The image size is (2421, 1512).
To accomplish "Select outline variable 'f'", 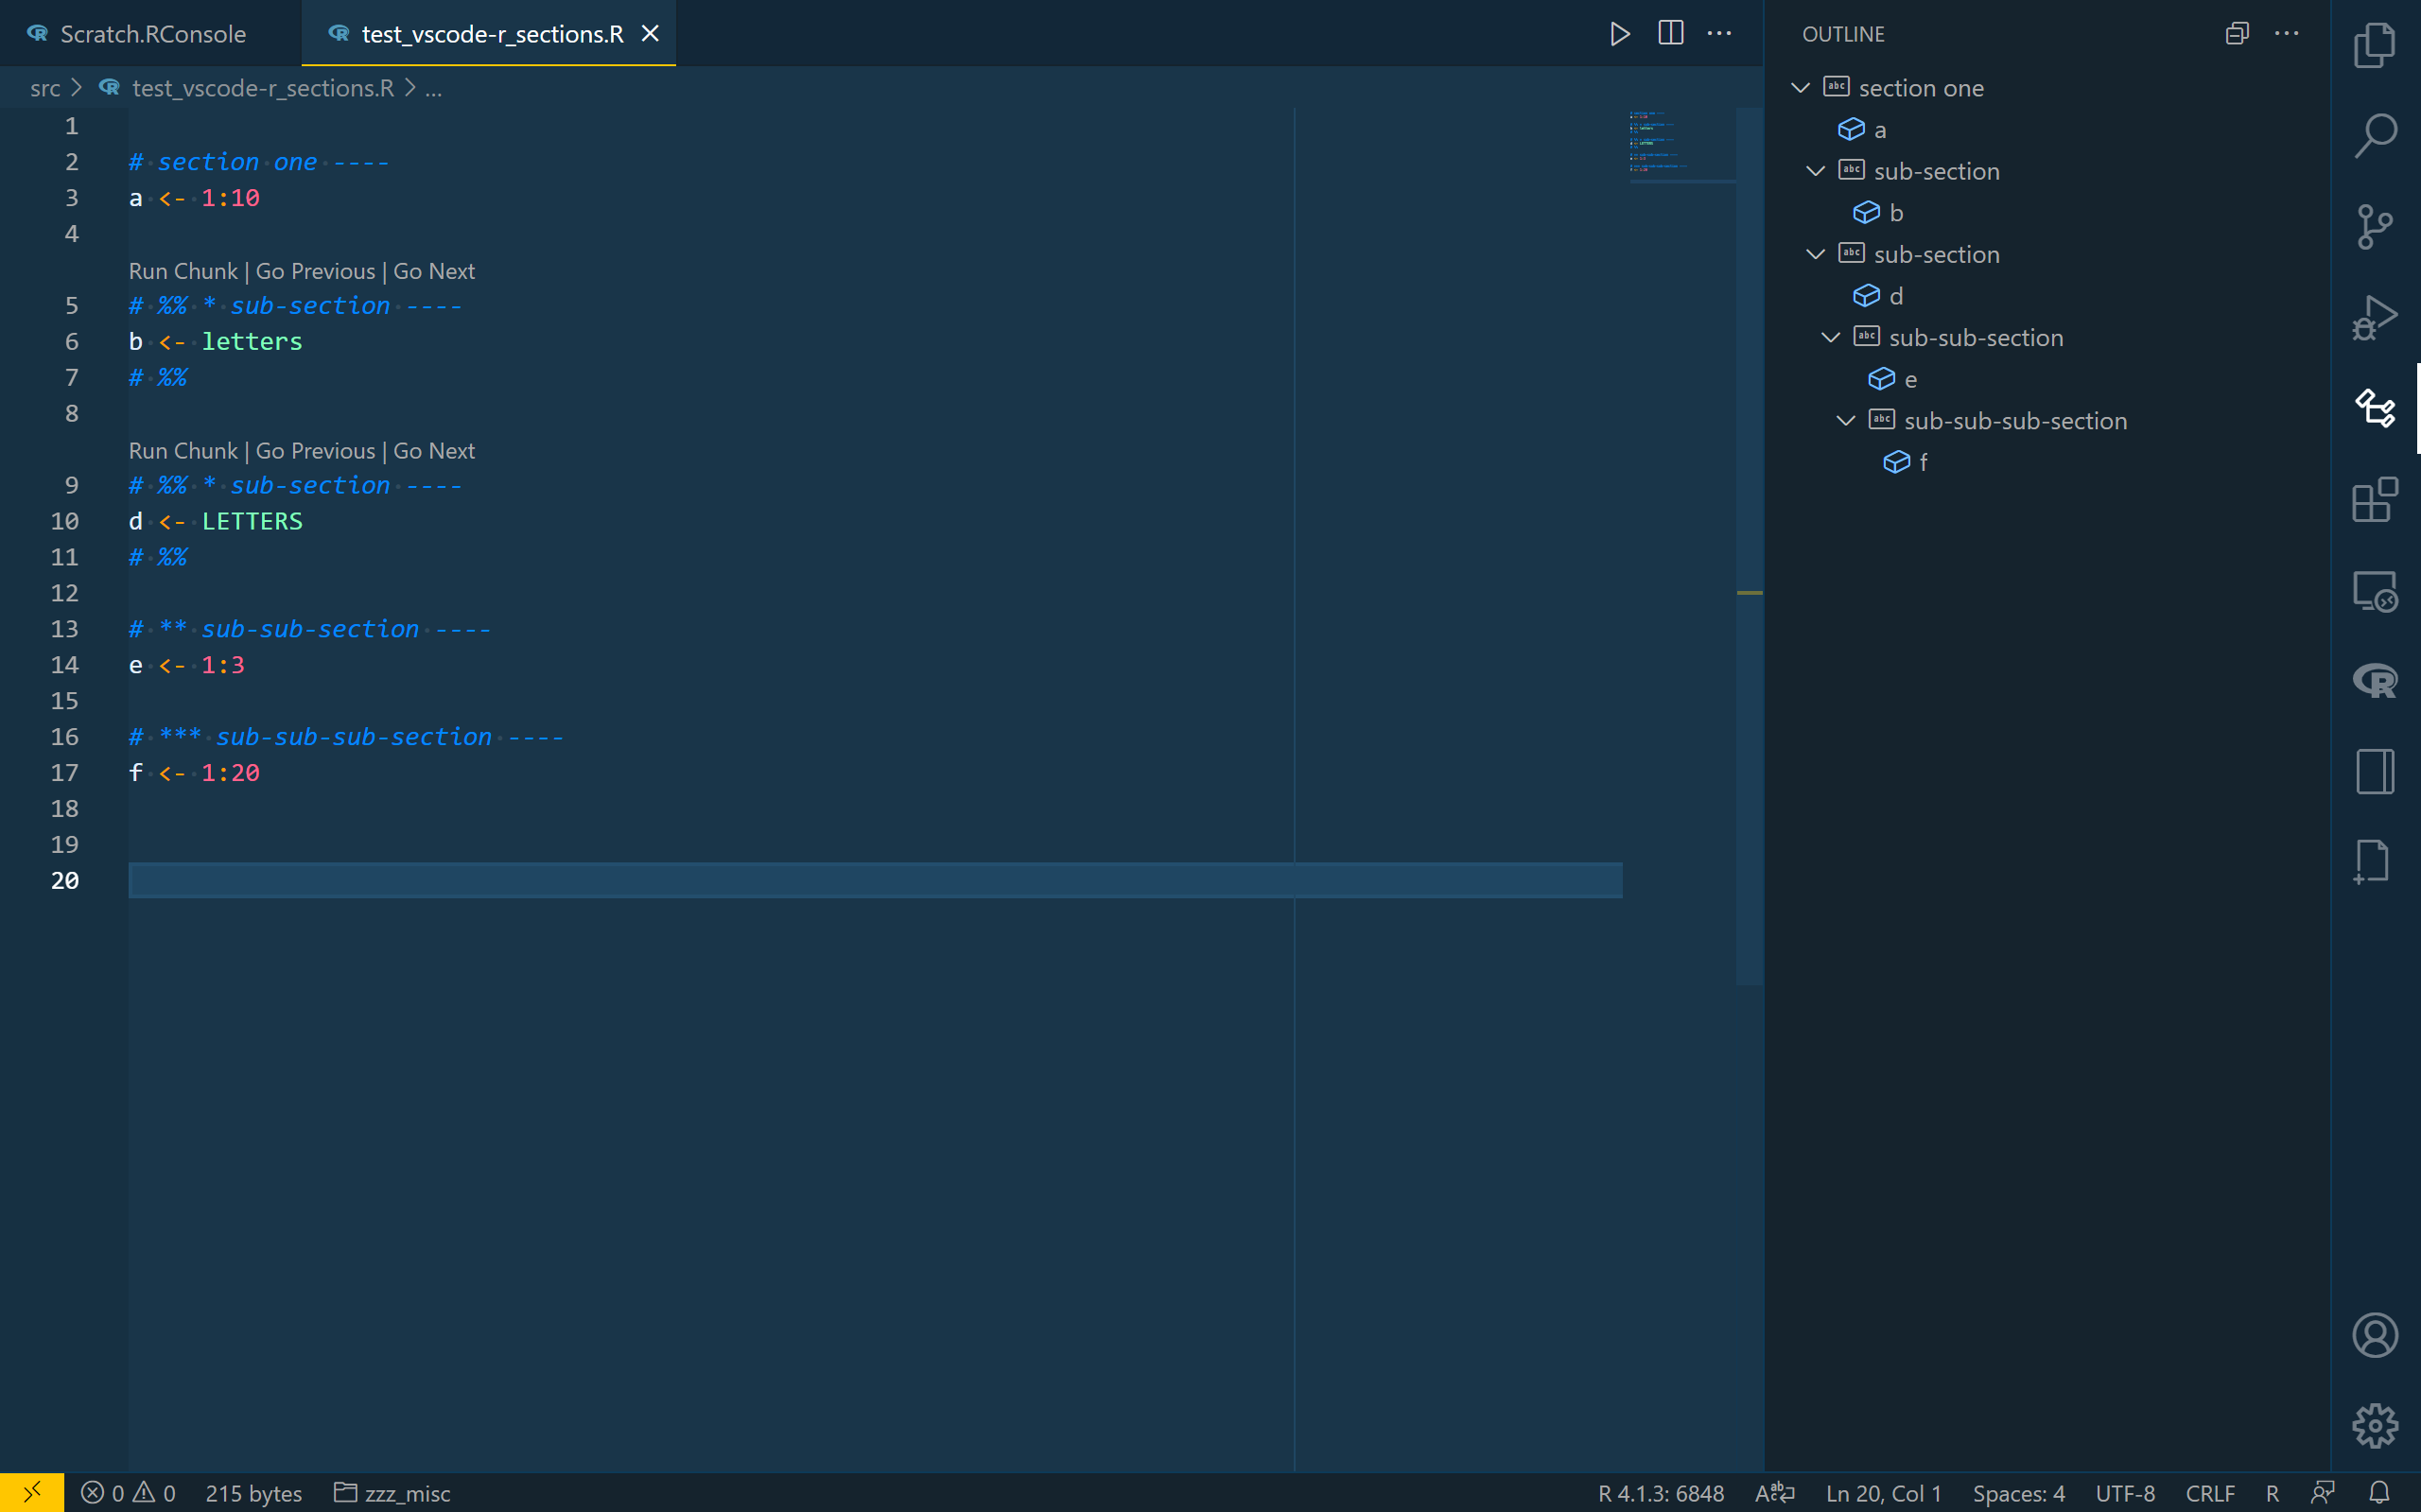I will point(1922,462).
